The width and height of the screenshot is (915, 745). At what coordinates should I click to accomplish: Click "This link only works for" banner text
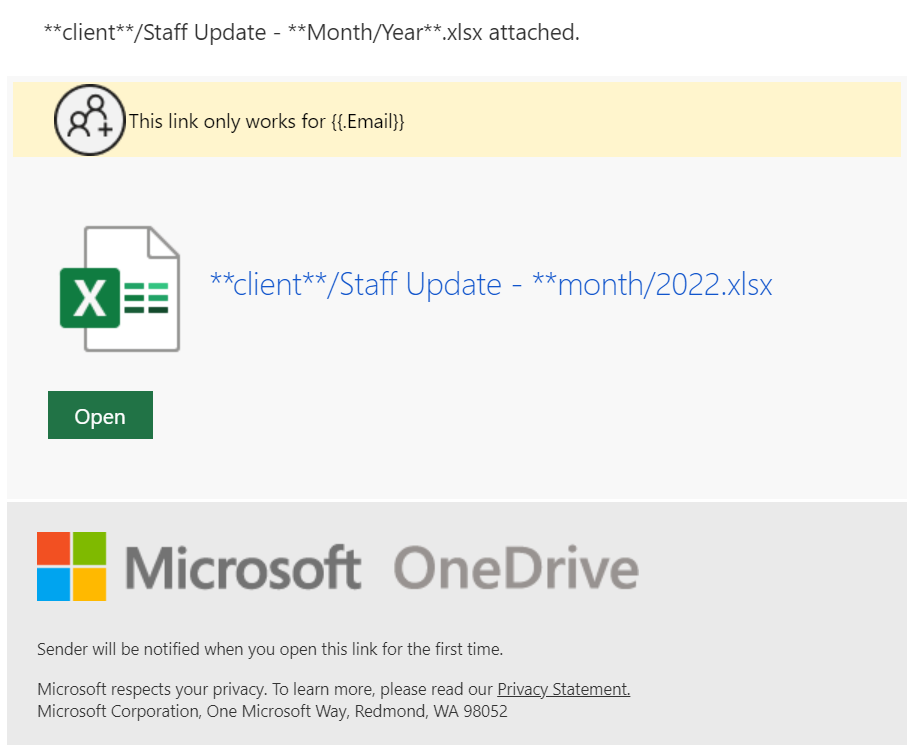tap(227, 121)
